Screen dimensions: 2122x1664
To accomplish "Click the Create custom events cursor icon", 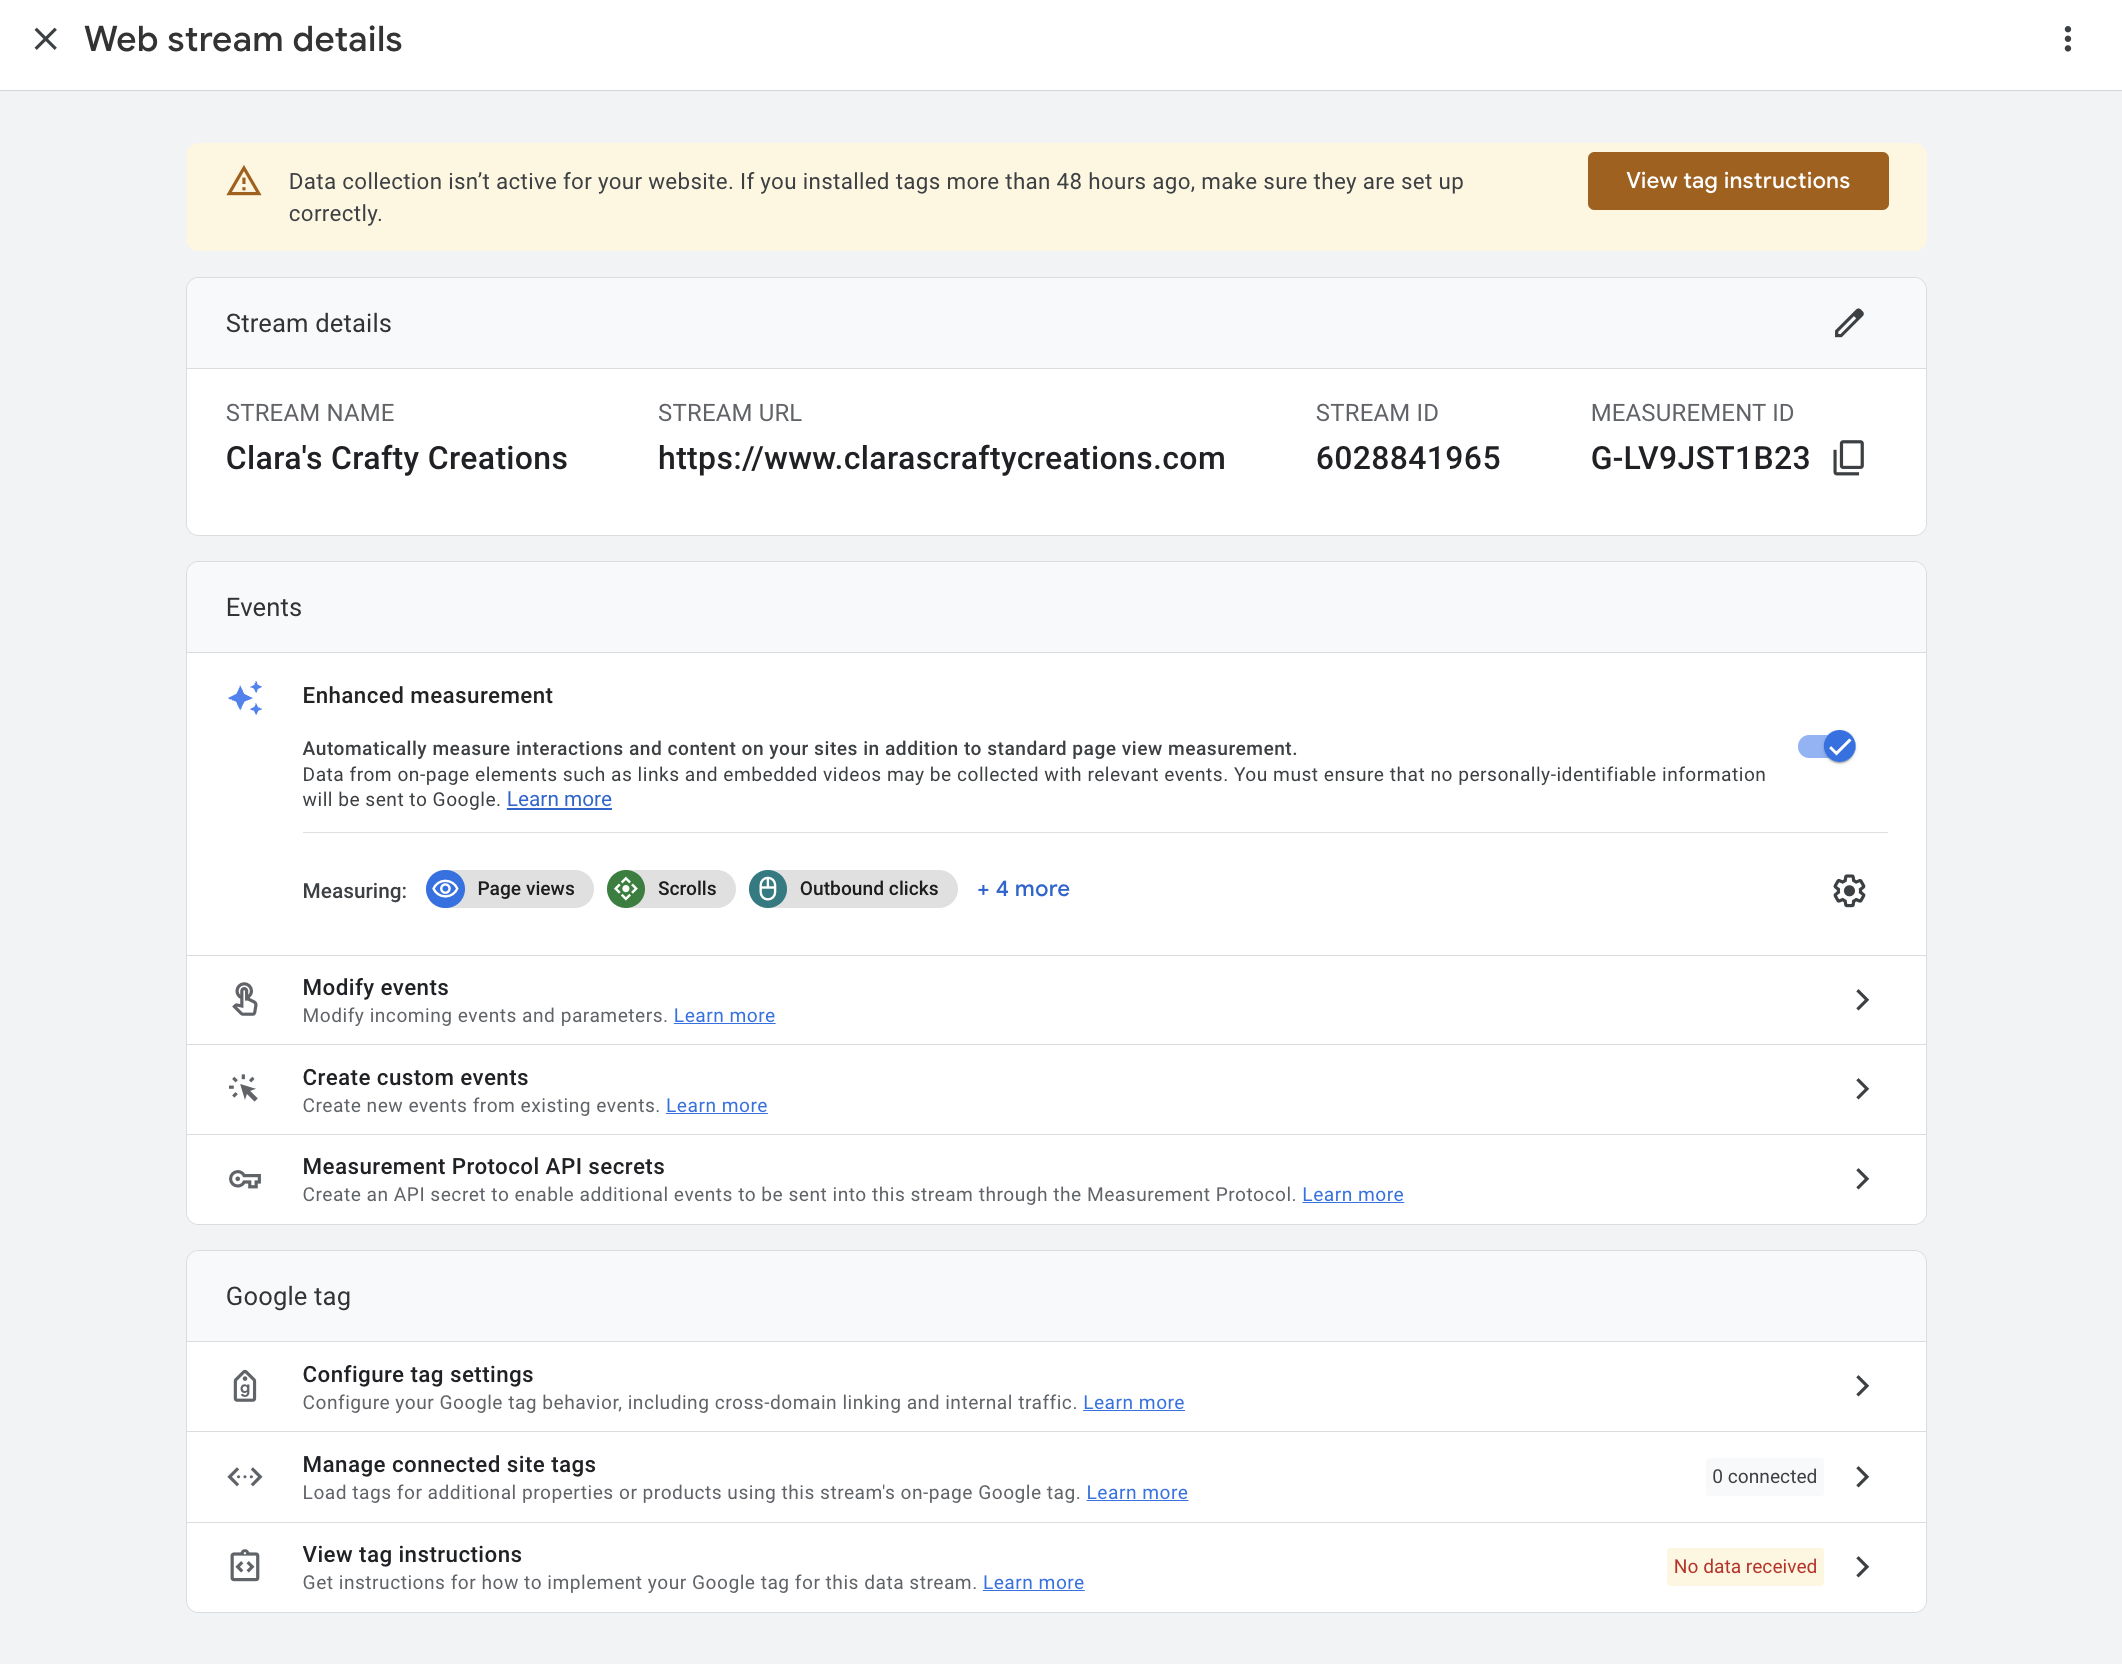I will point(244,1089).
